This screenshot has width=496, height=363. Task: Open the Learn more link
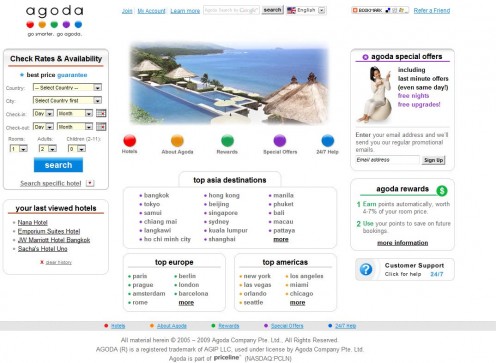[185, 11]
